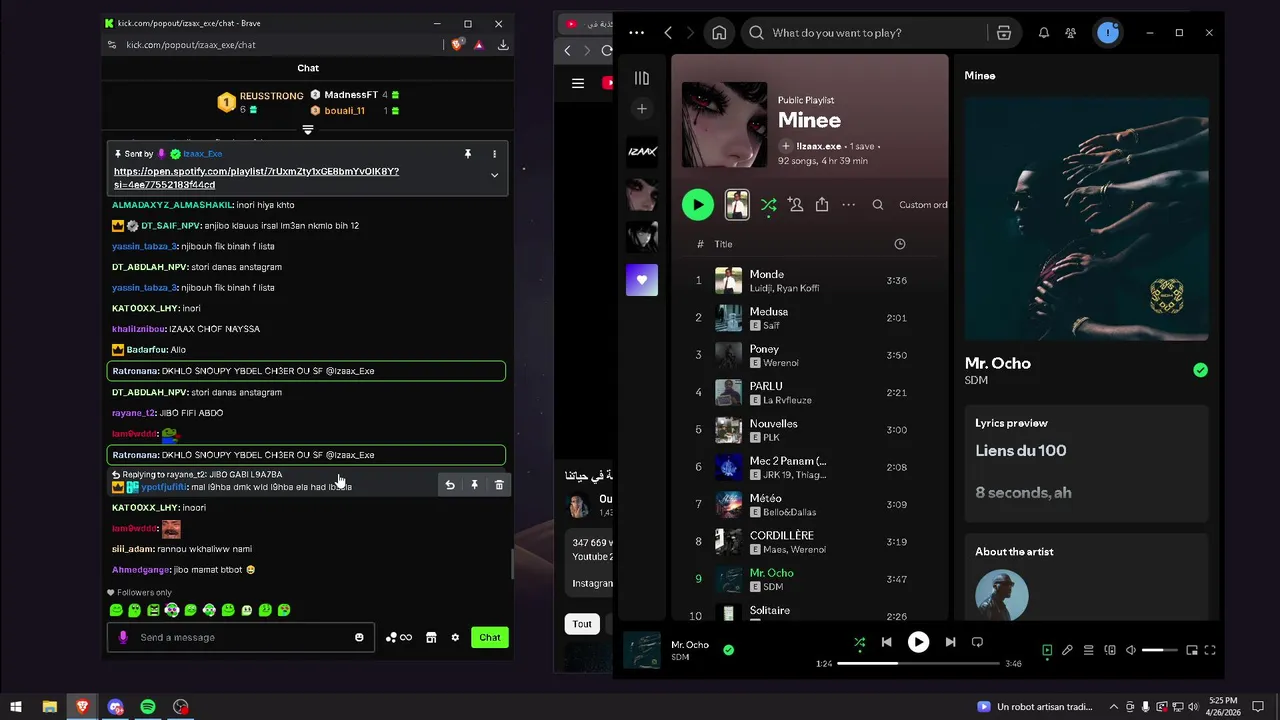Viewport: 1280px width, 720px height.
Task: Create a new playlist with sidebar plus button
Action: (642, 109)
